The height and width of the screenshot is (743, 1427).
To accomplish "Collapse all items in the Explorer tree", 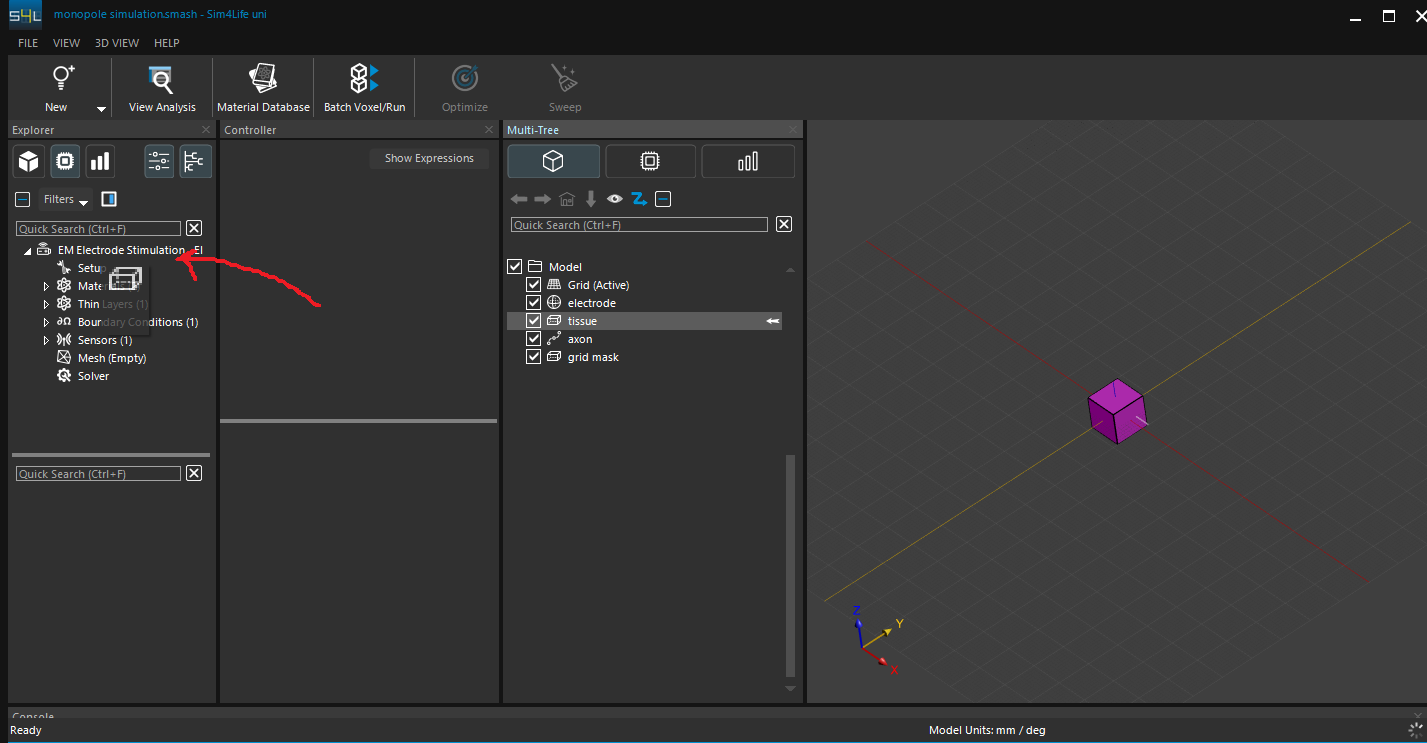I will point(23,199).
